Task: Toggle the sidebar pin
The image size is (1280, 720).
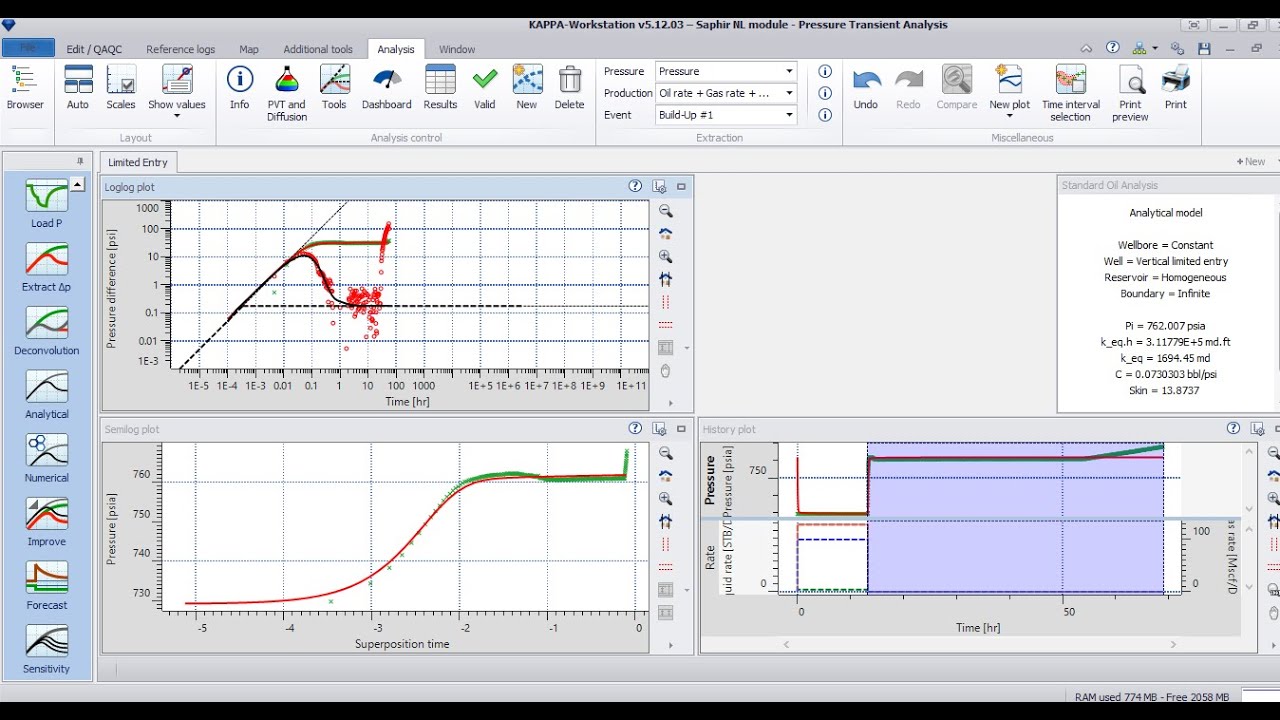Action: pyautogui.click(x=80, y=161)
